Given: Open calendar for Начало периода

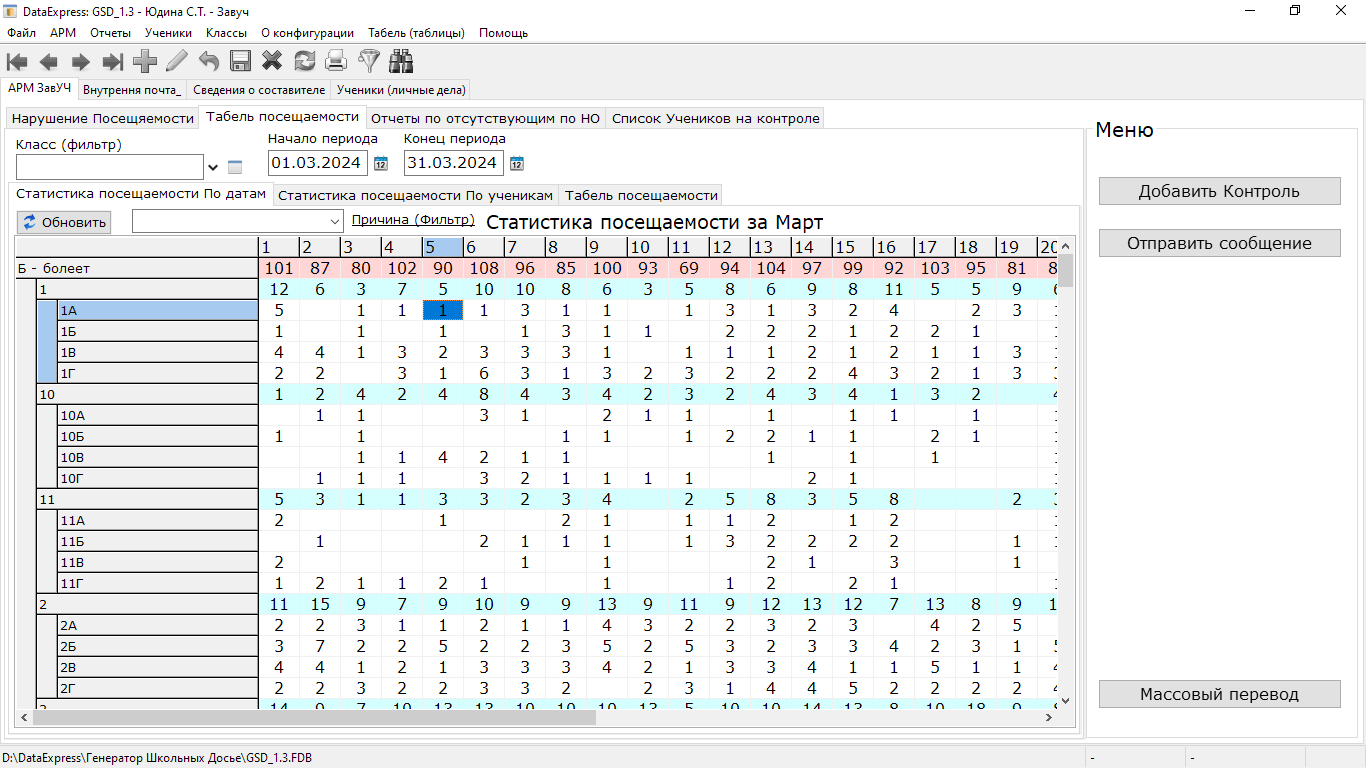Looking at the screenshot, I should click(380, 163).
